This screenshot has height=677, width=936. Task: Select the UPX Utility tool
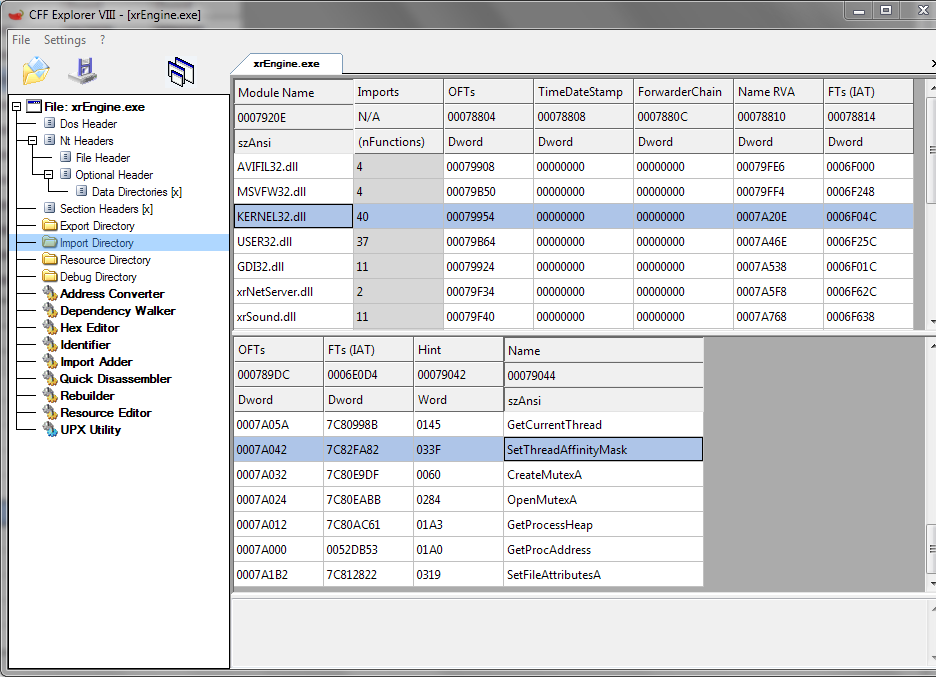point(90,430)
